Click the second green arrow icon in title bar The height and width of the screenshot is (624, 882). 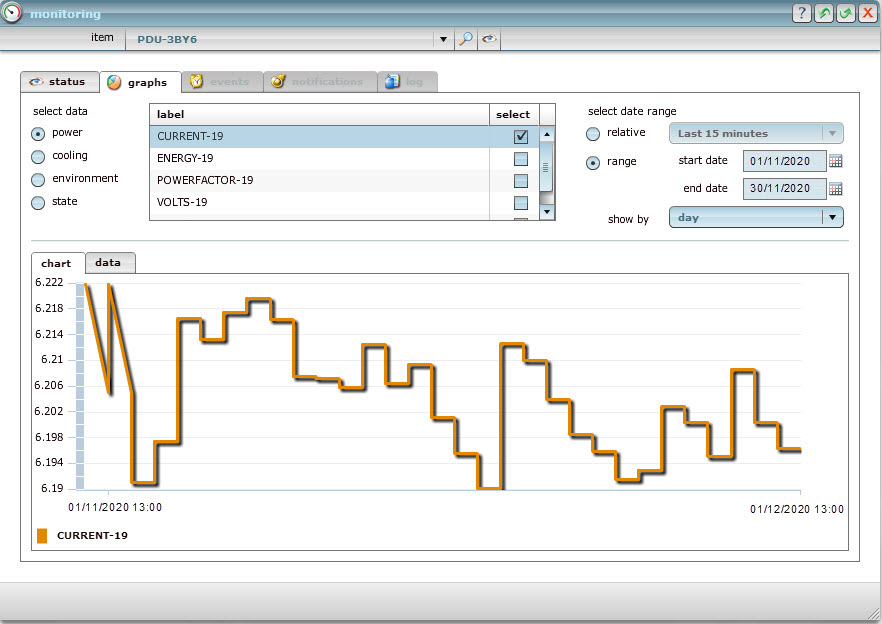coord(846,12)
